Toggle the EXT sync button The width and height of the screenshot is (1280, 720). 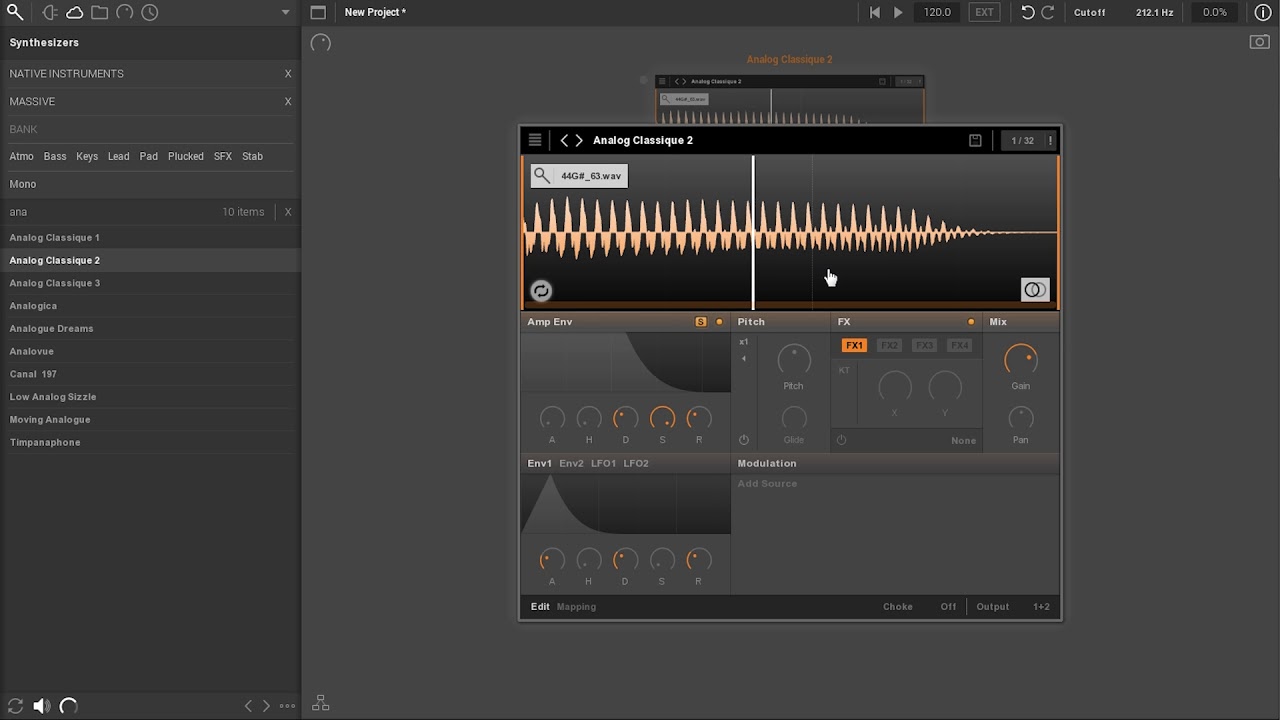click(985, 12)
